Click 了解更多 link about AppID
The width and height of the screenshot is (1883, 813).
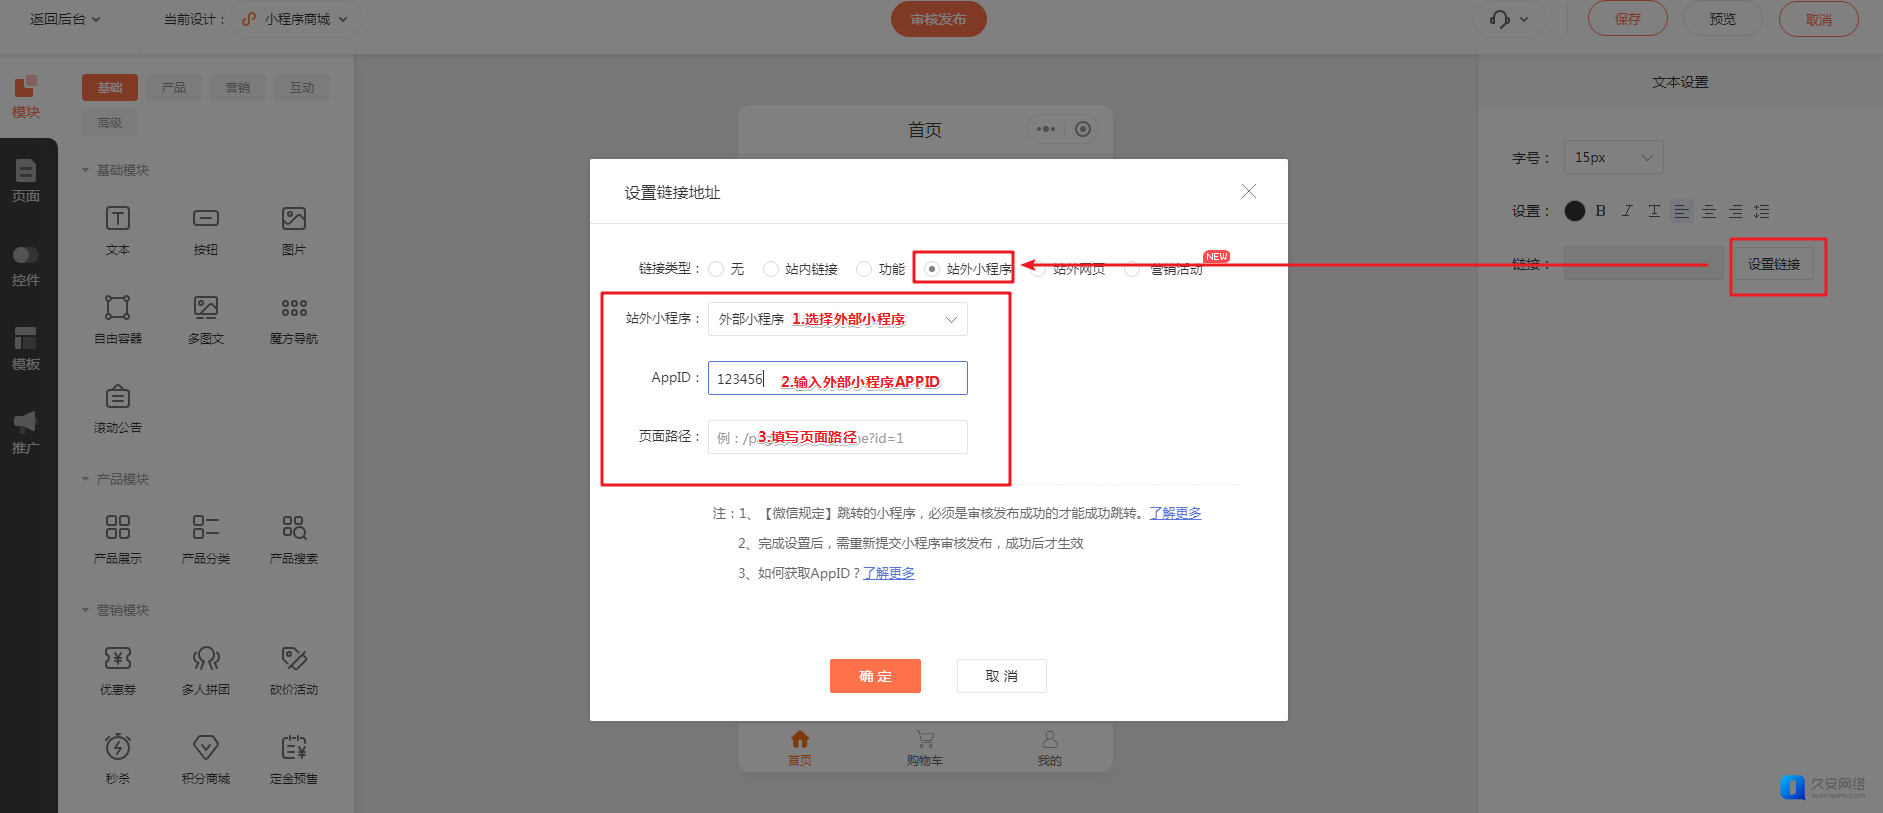889,573
